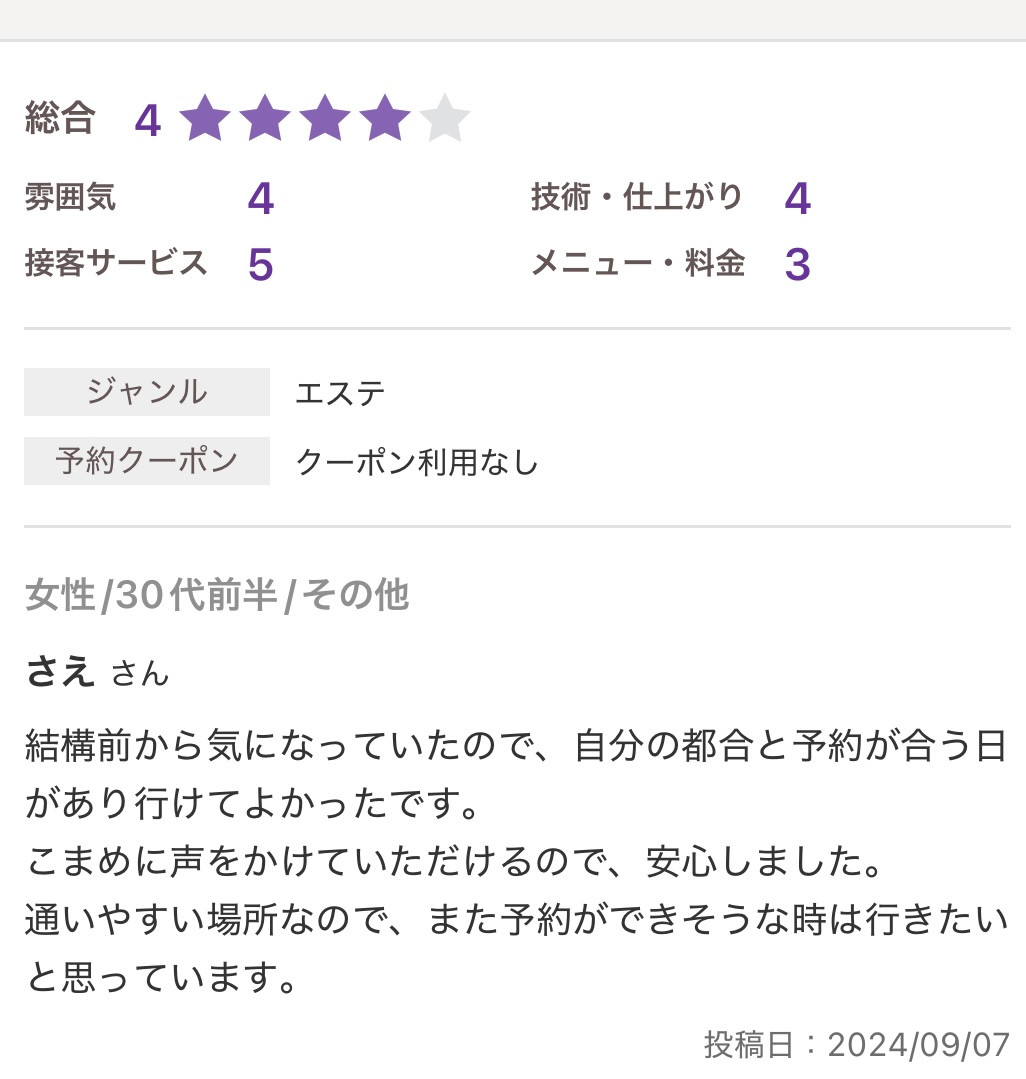Click the 技術・仕上がり rating label
1026x1079 pixels.
point(637,197)
